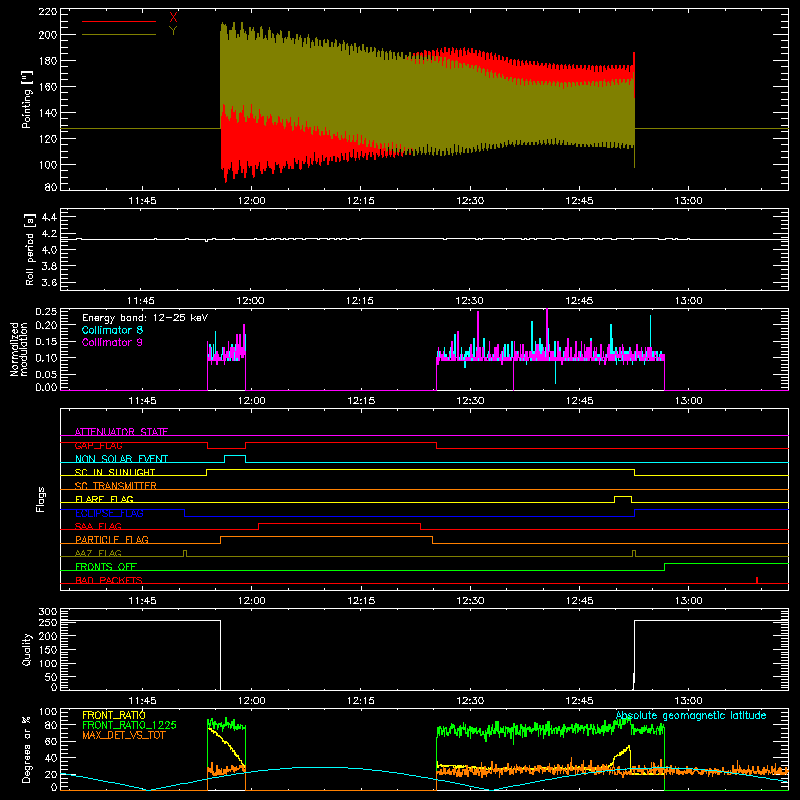Click the 'Pointing' y-axis label
This screenshot has height=800, width=800.
coord(27,99)
